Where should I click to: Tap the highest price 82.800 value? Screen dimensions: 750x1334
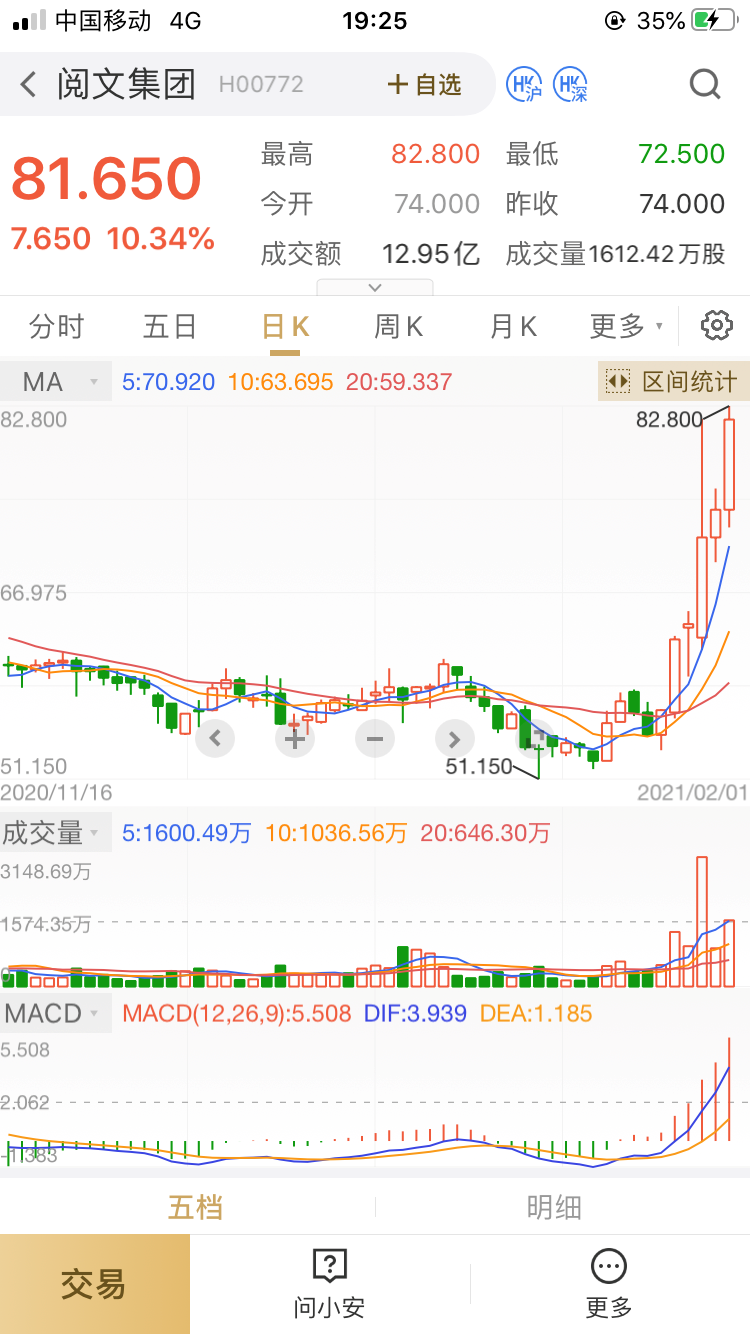(x=436, y=154)
